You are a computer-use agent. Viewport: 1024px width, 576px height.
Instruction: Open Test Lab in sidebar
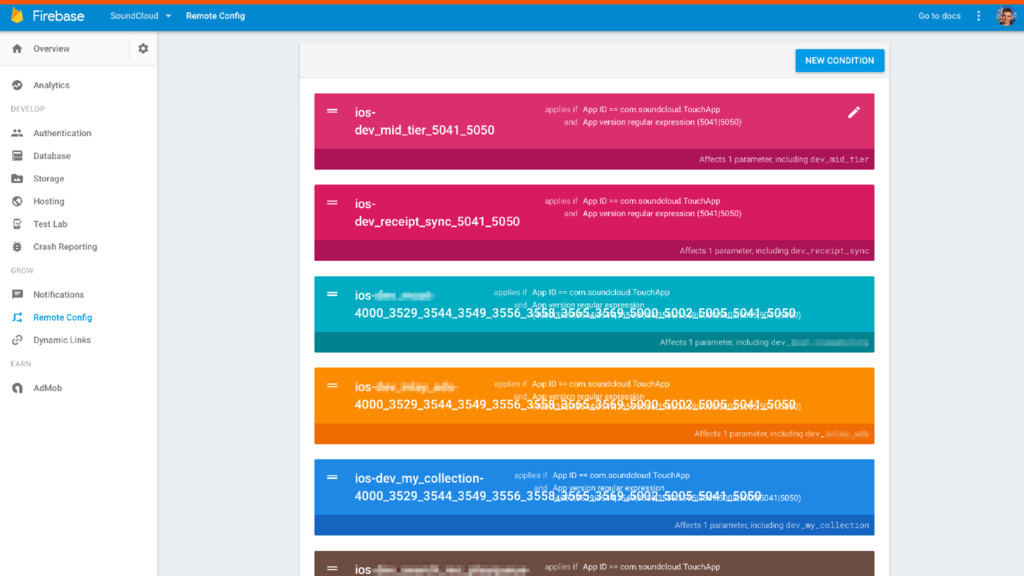[50, 224]
